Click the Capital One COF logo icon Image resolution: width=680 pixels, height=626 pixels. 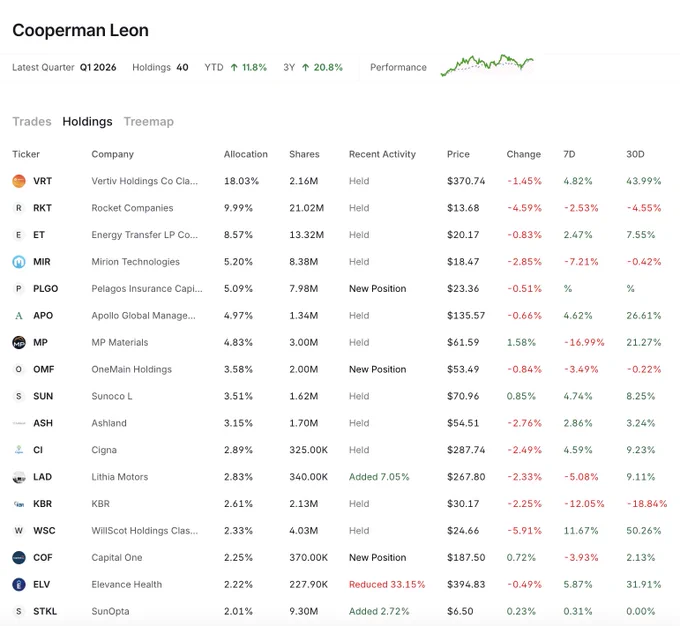coord(19,557)
